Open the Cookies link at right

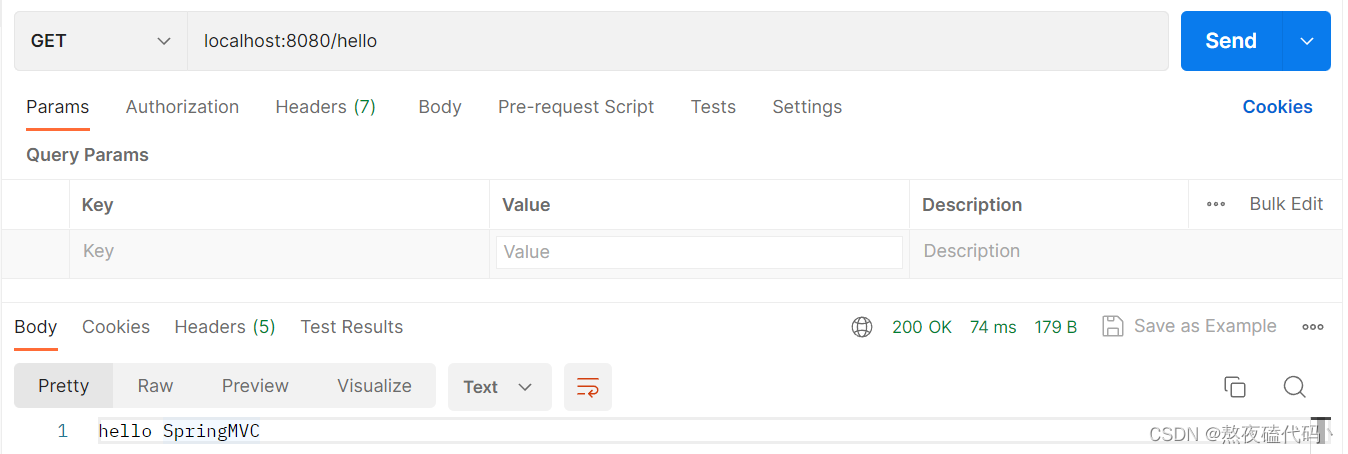(1277, 107)
